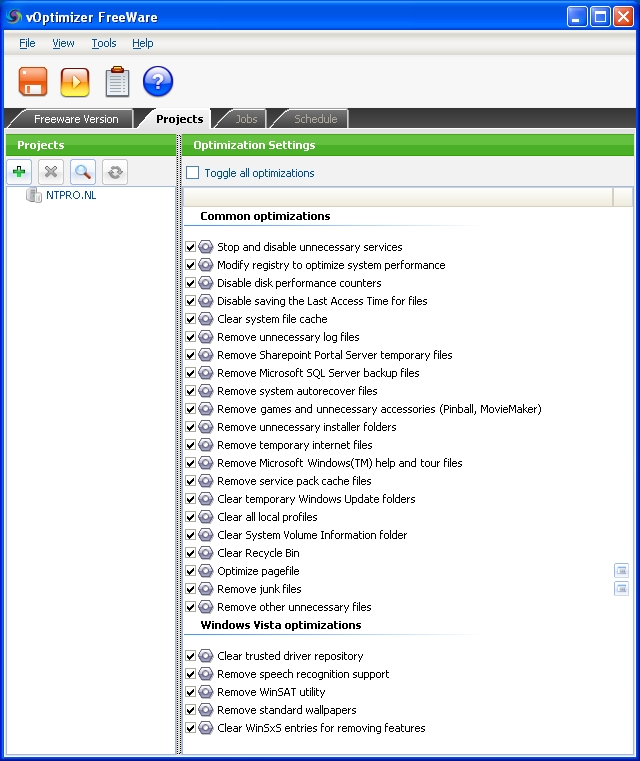640x761 pixels.
Task: Open the File menu
Action: [x=27, y=43]
